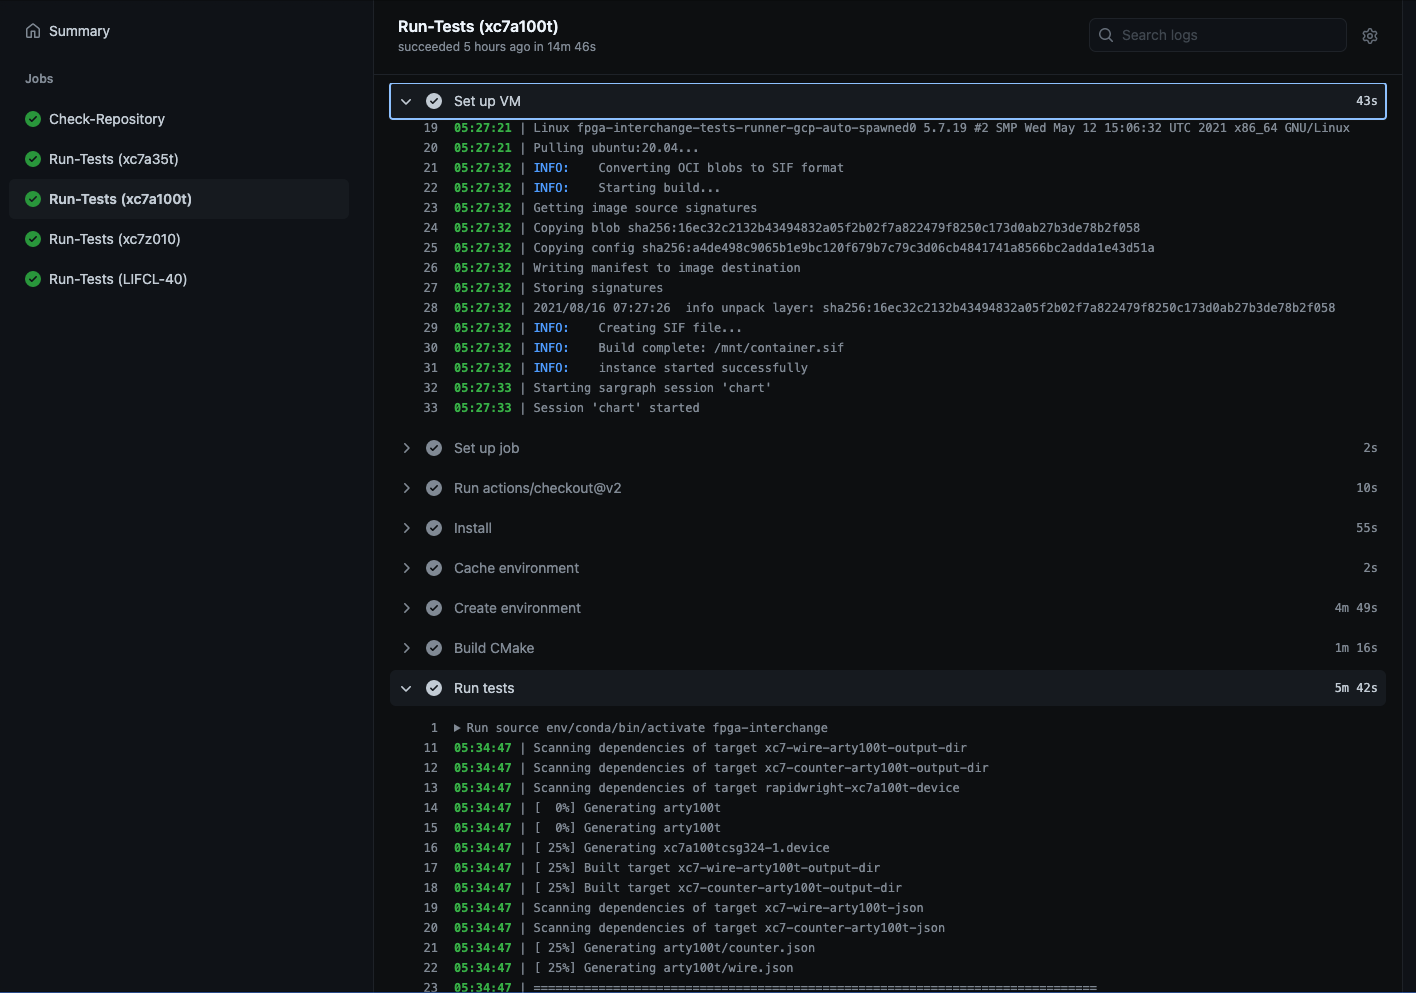This screenshot has width=1416, height=993.
Task: Collapse the Run tests step
Action: click(406, 688)
